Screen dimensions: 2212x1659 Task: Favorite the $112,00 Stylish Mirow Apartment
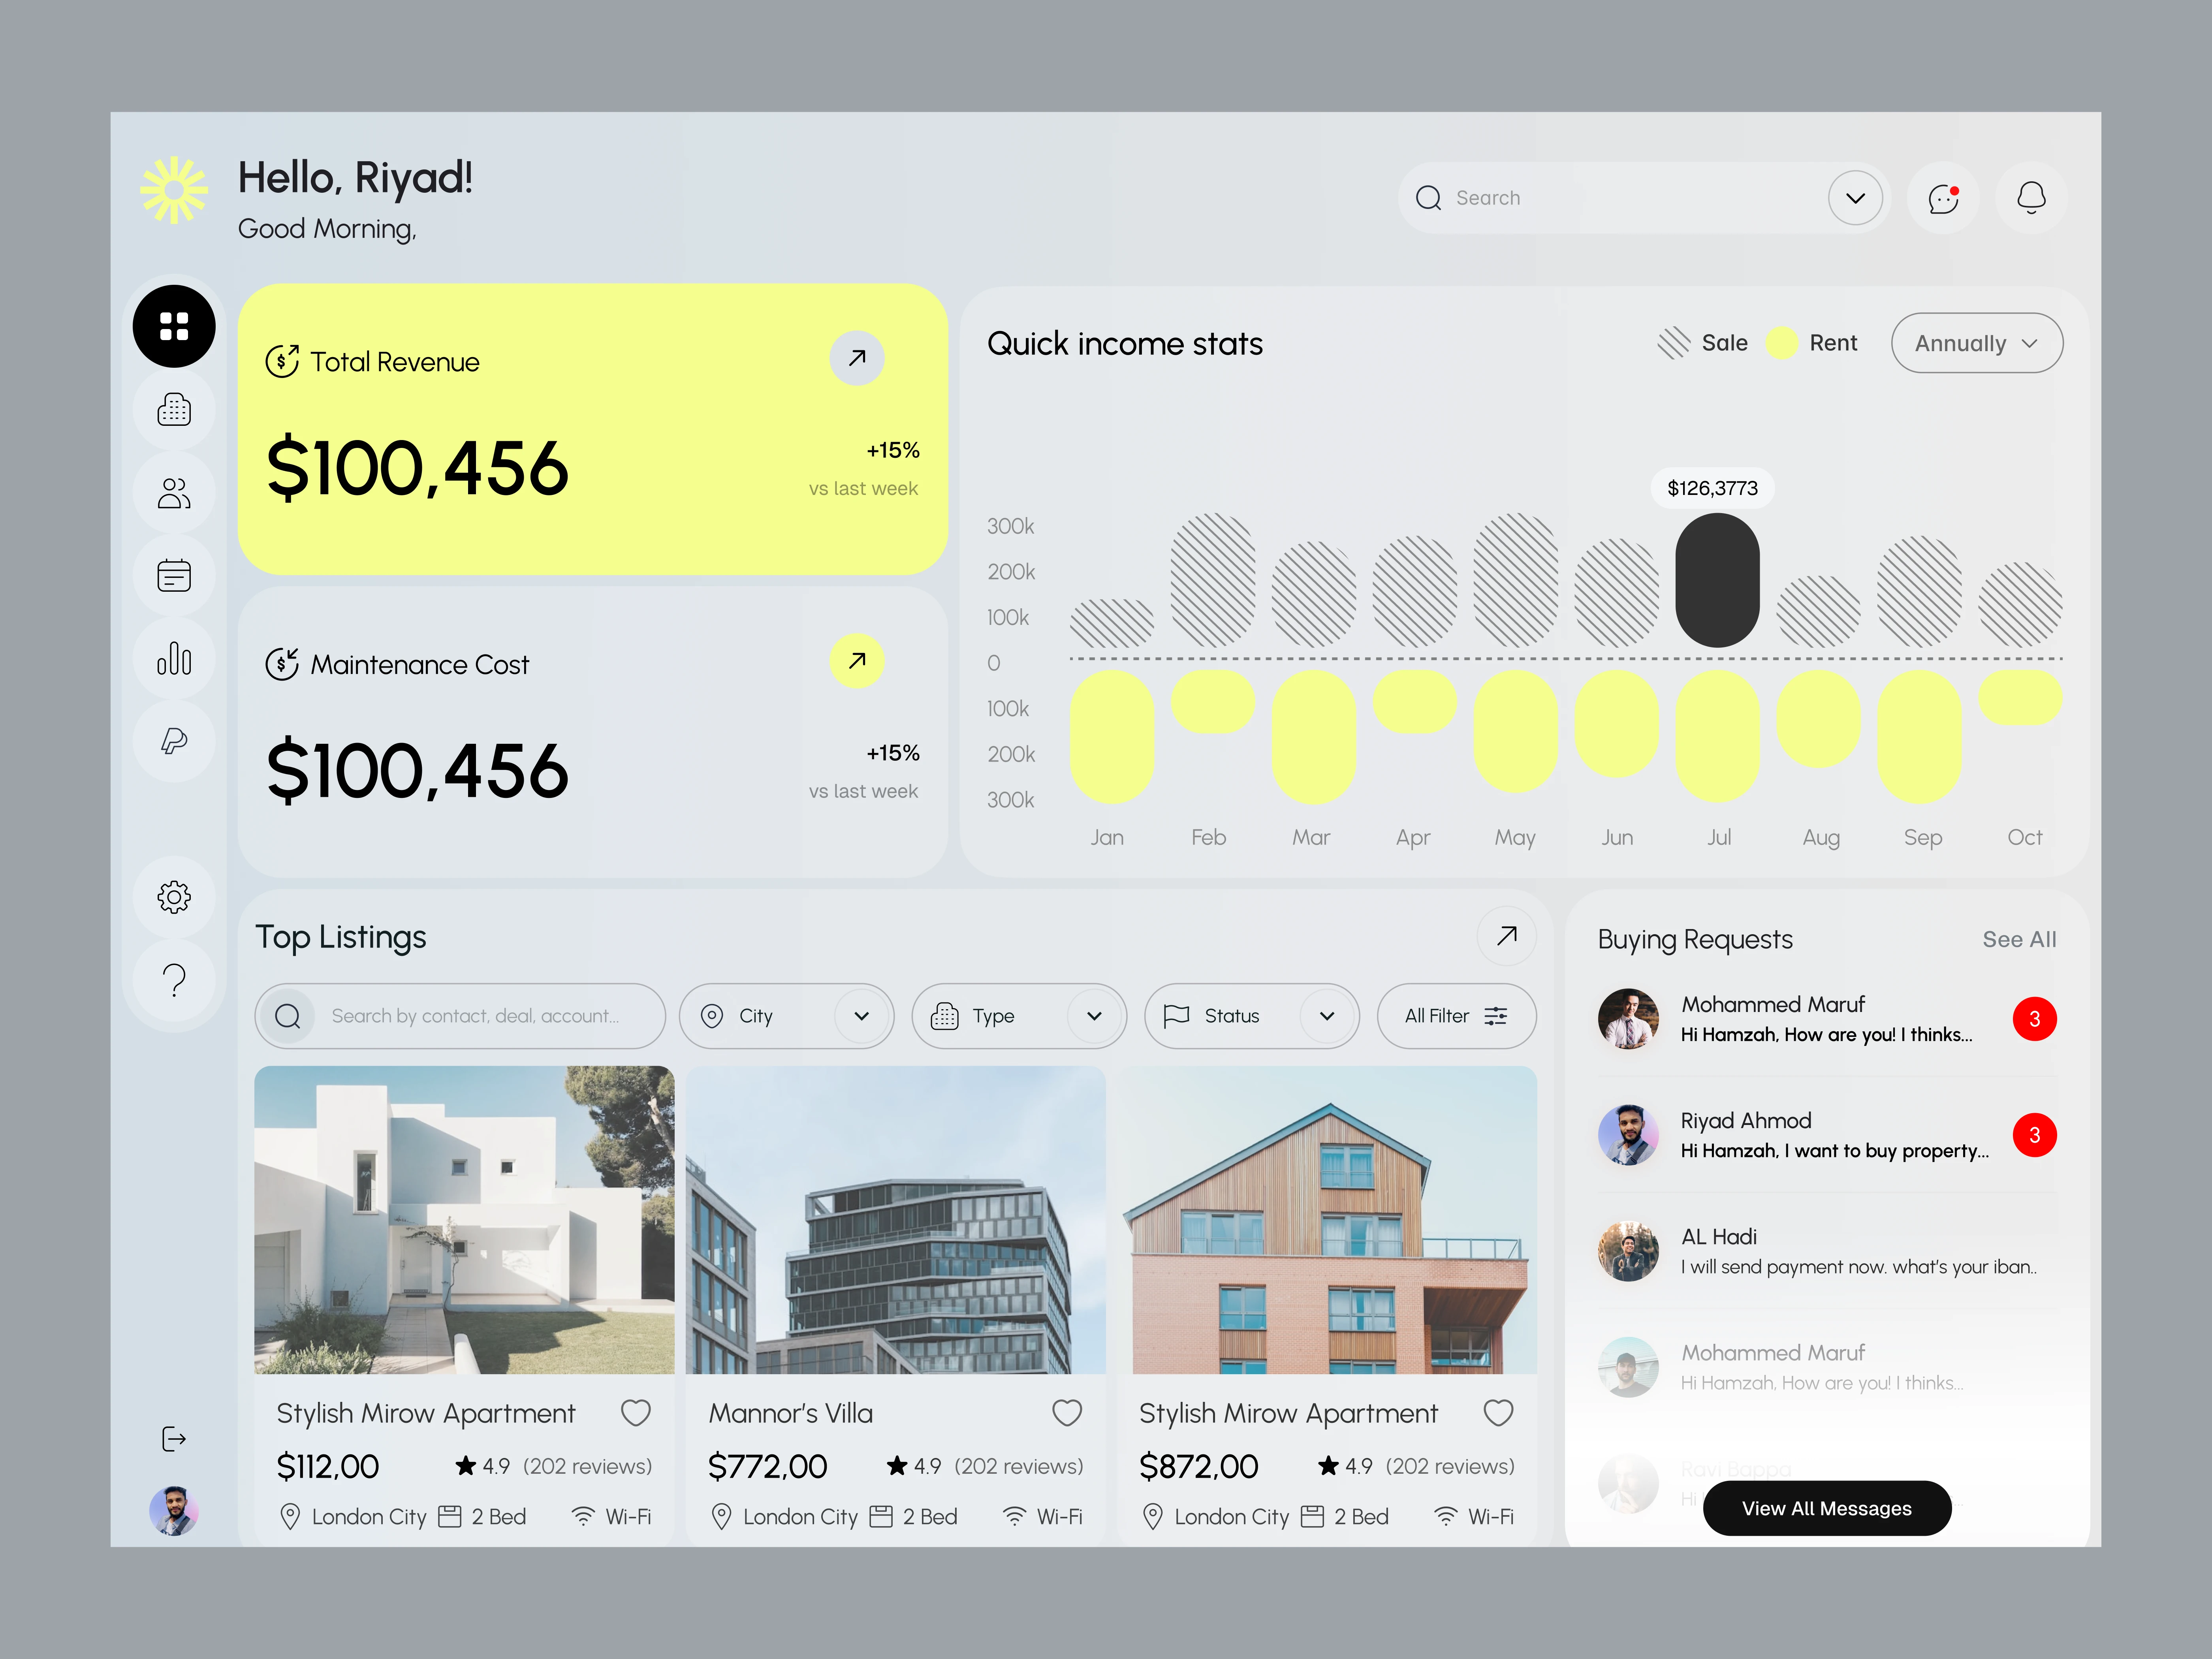point(636,1413)
